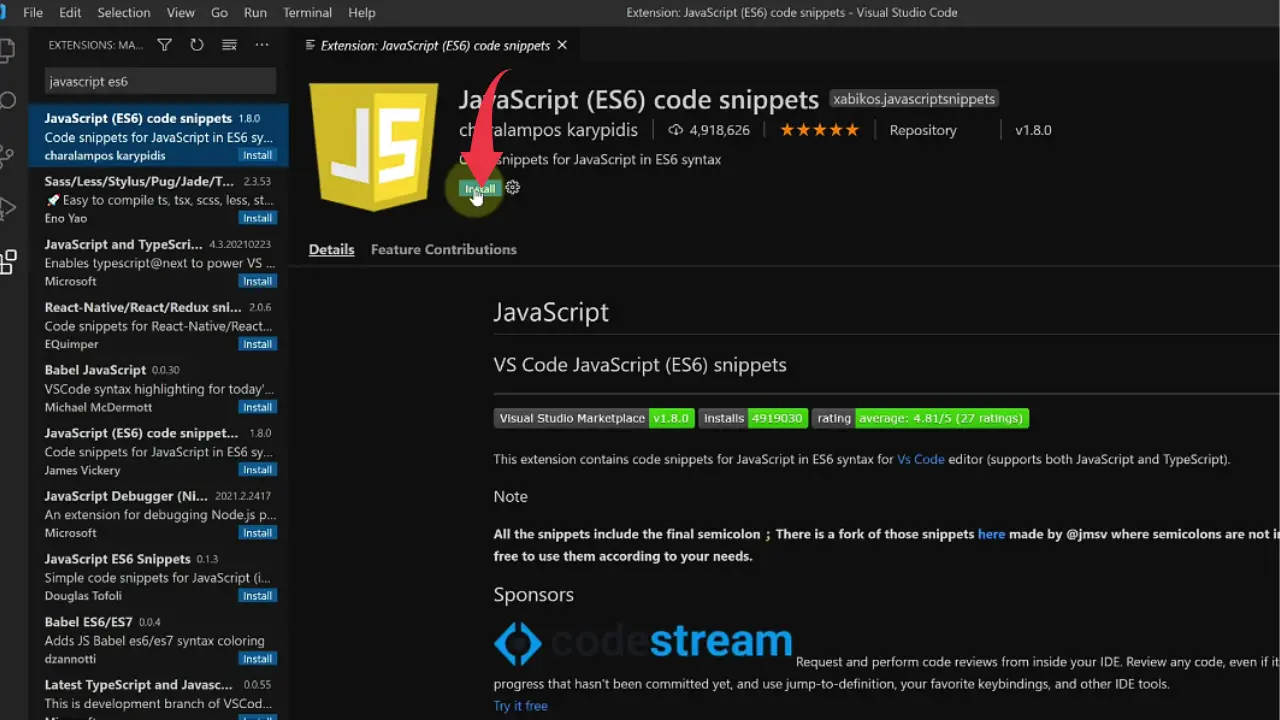Click the filter extensions funnel icon
Screen dimensions: 1280x720
(x=165, y=45)
